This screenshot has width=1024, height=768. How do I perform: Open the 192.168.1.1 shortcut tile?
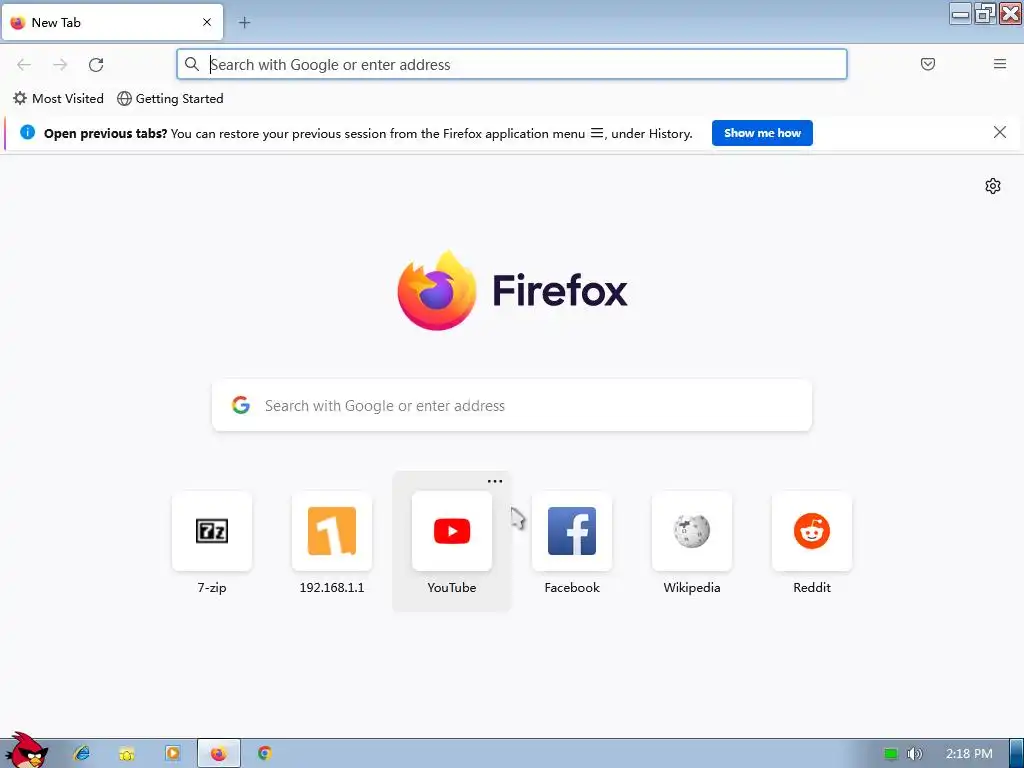[332, 531]
